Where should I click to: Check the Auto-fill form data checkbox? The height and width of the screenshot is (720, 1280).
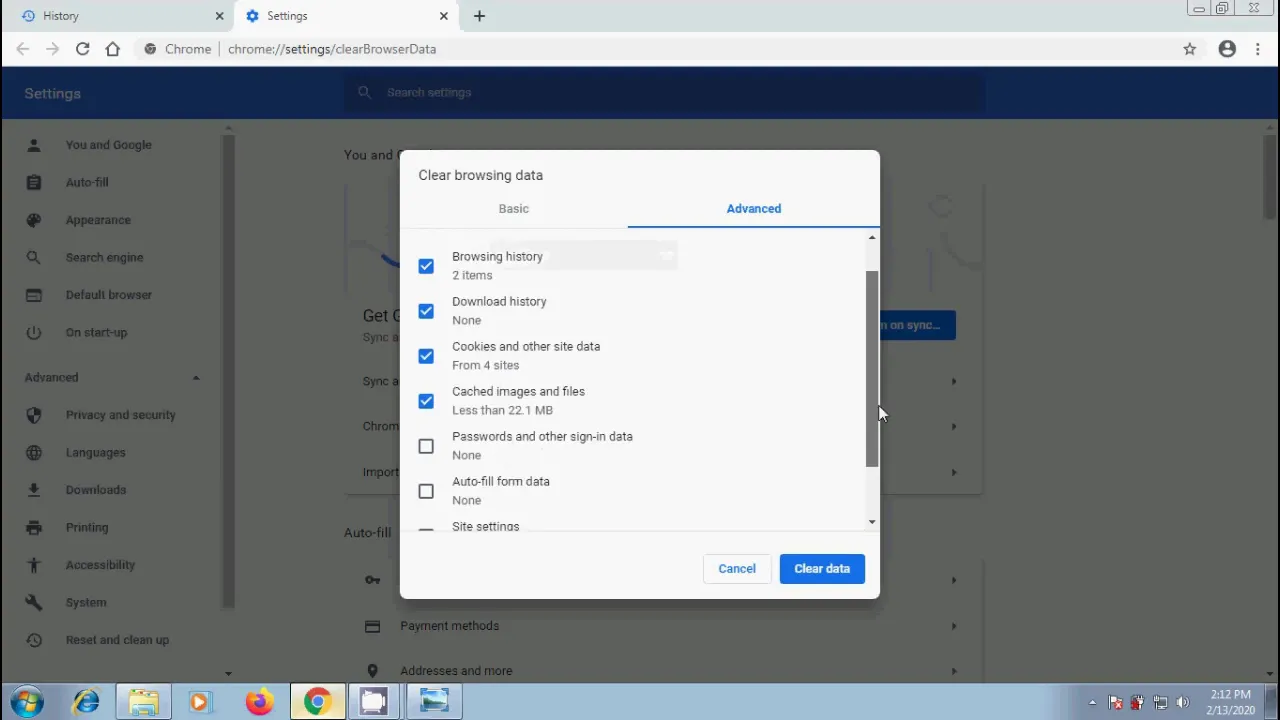tap(426, 491)
